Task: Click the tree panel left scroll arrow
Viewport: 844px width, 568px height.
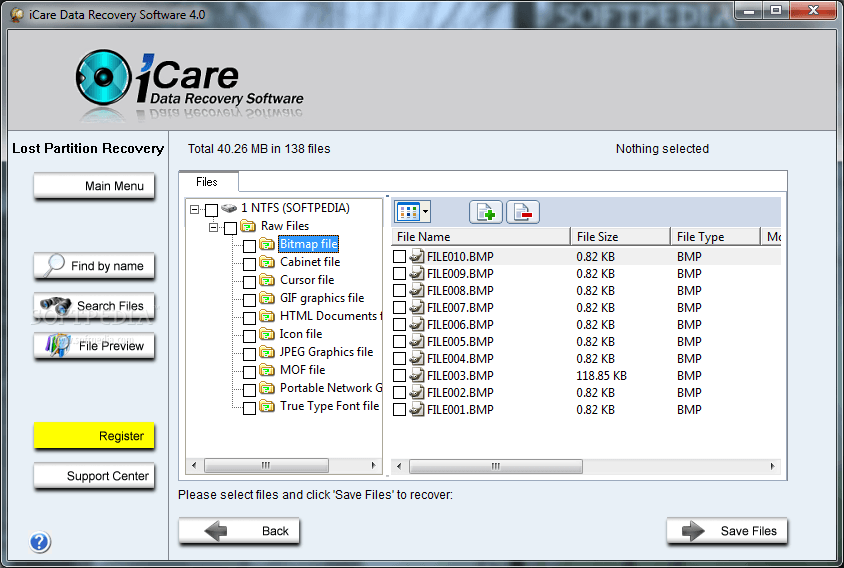Action: pos(194,465)
